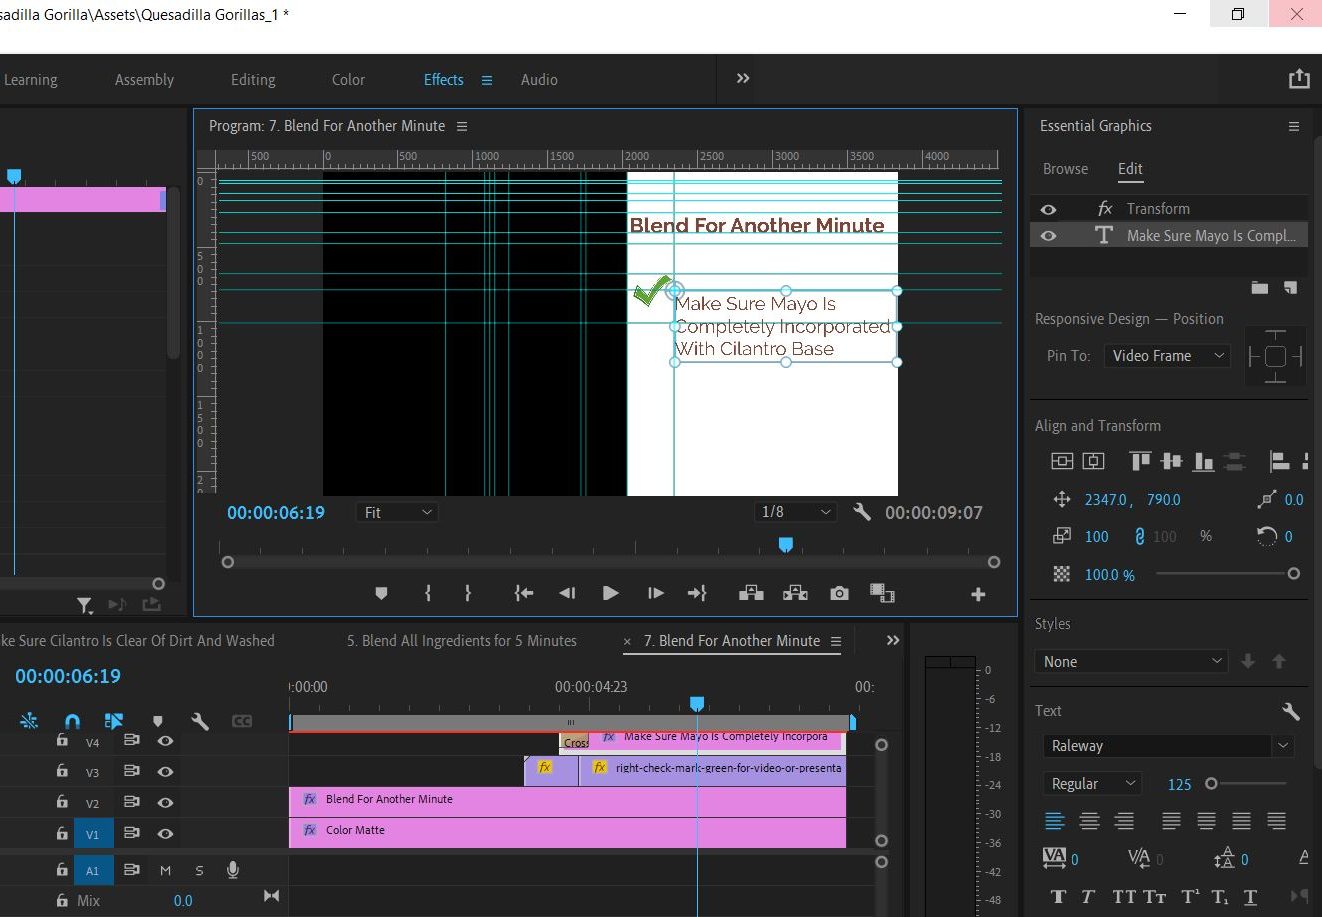
Task: Hide the Transform layer eye
Action: (x=1048, y=209)
